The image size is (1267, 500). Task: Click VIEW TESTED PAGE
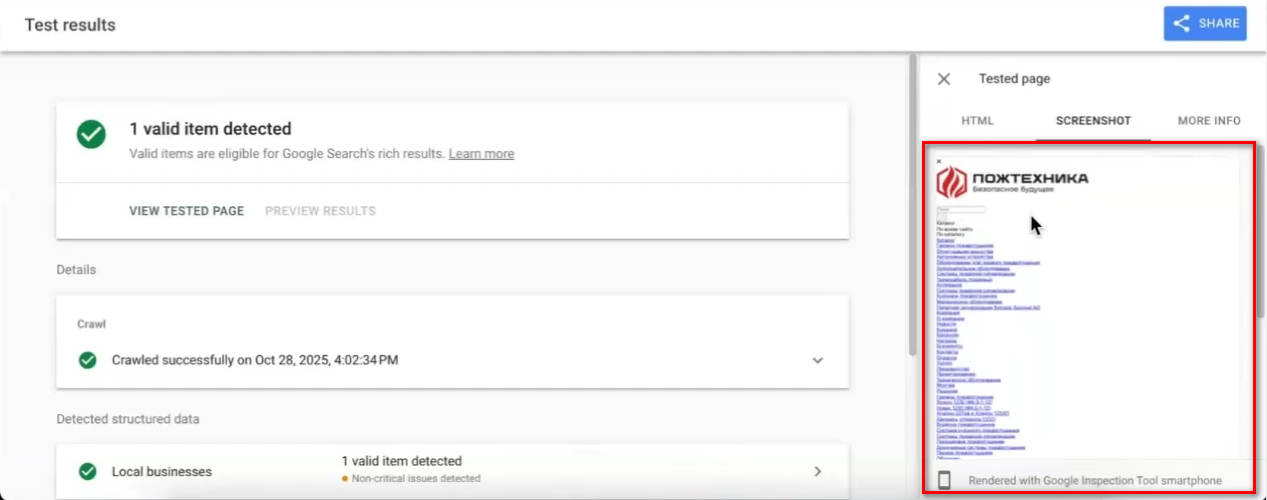(x=186, y=211)
